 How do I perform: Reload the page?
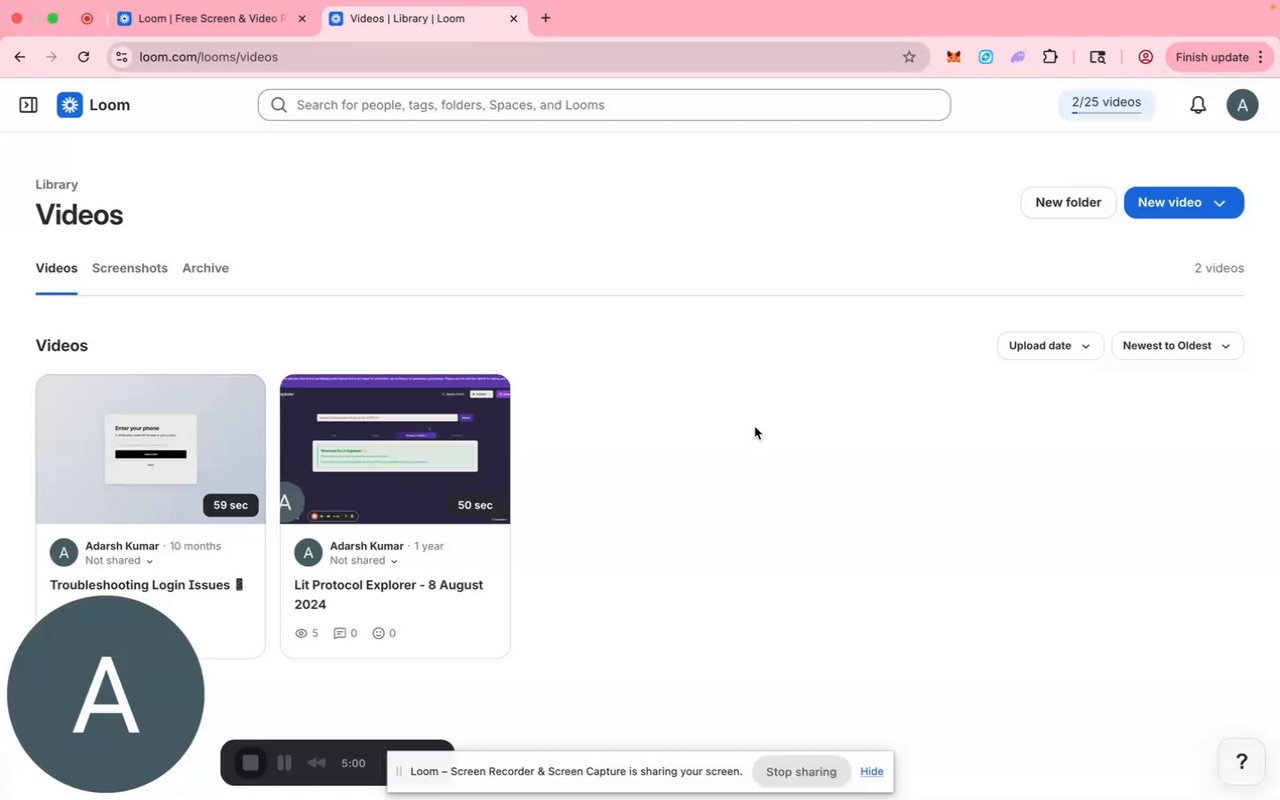84,57
